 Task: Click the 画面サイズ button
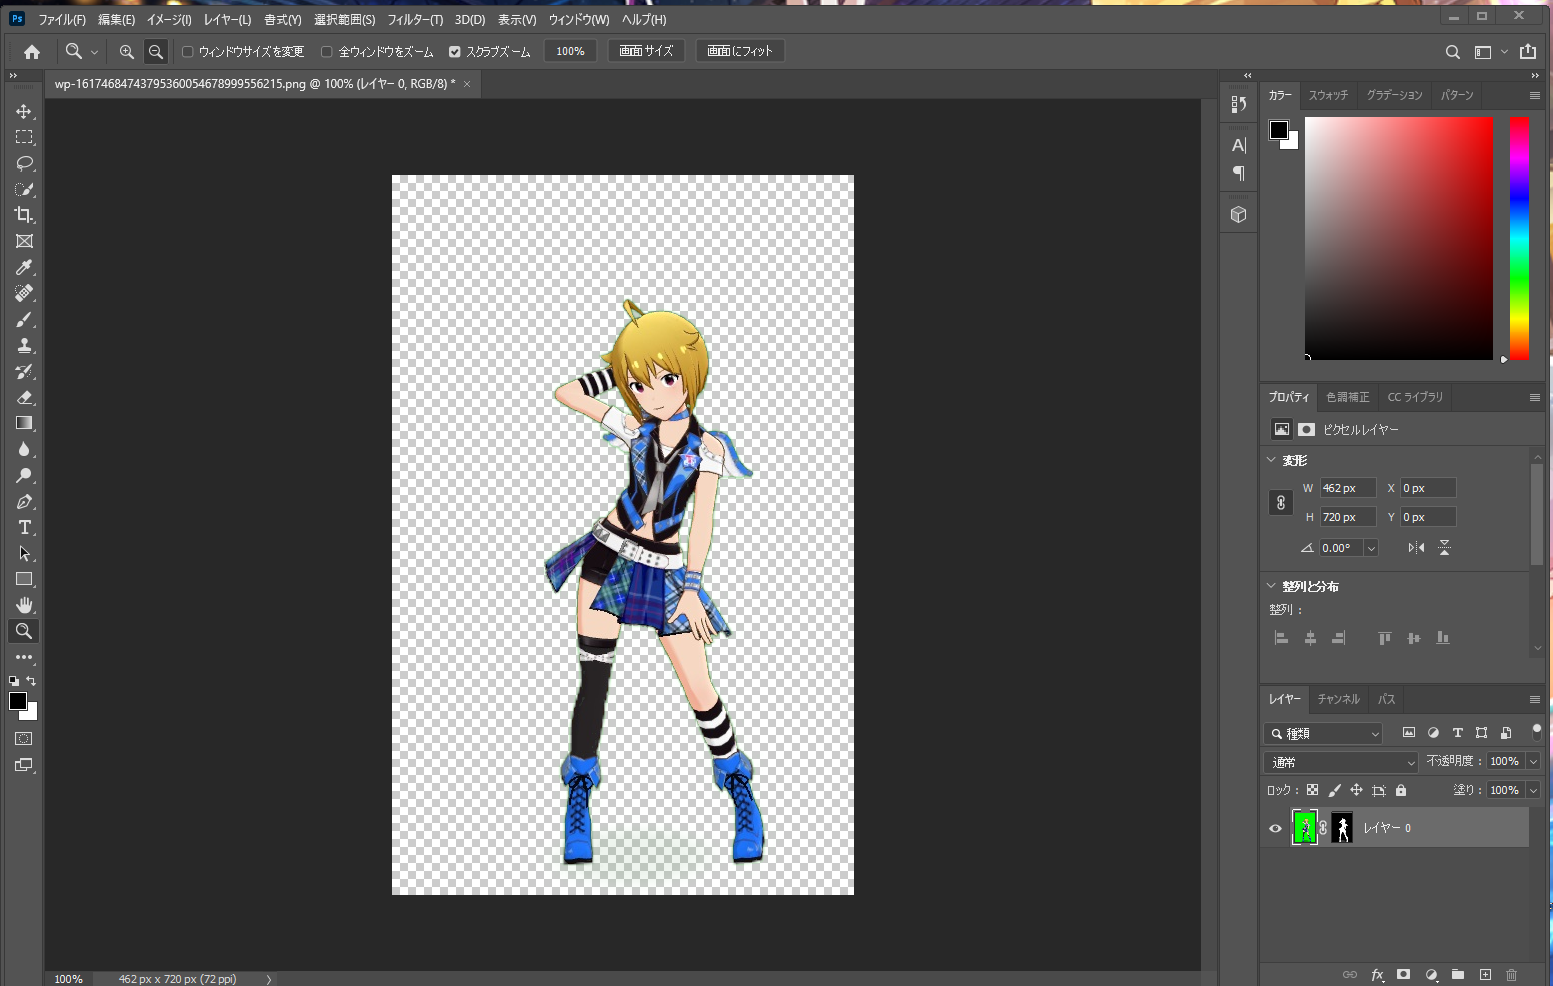(646, 51)
